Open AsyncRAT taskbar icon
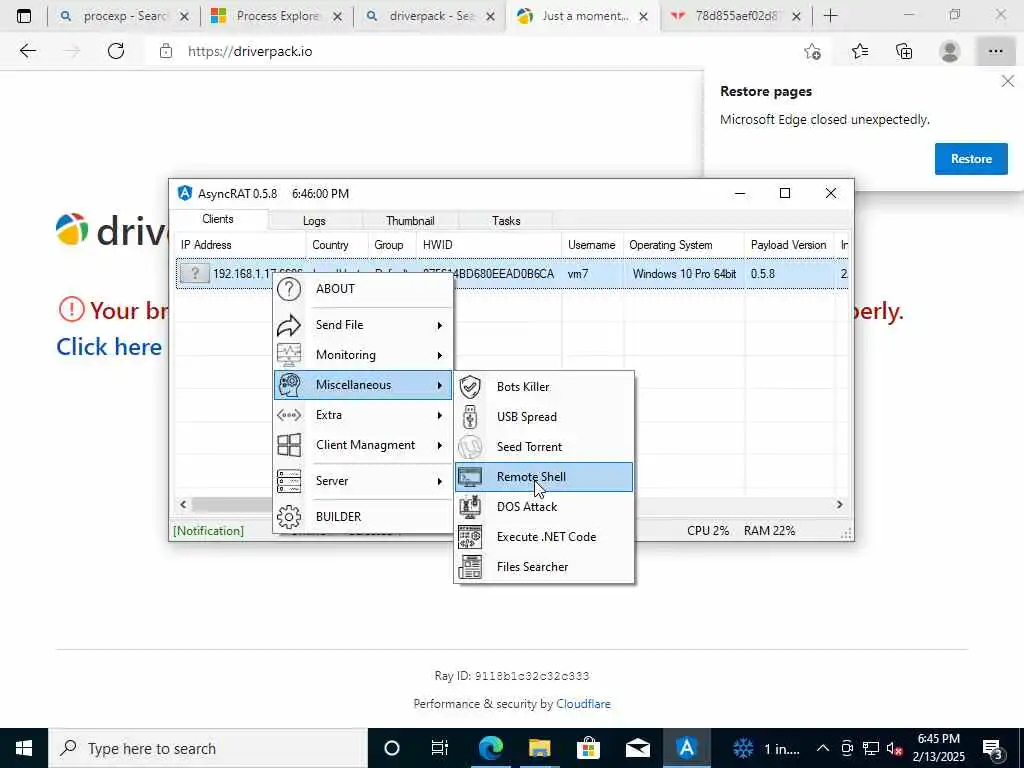This screenshot has height=768, width=1024. click(686, 748)
